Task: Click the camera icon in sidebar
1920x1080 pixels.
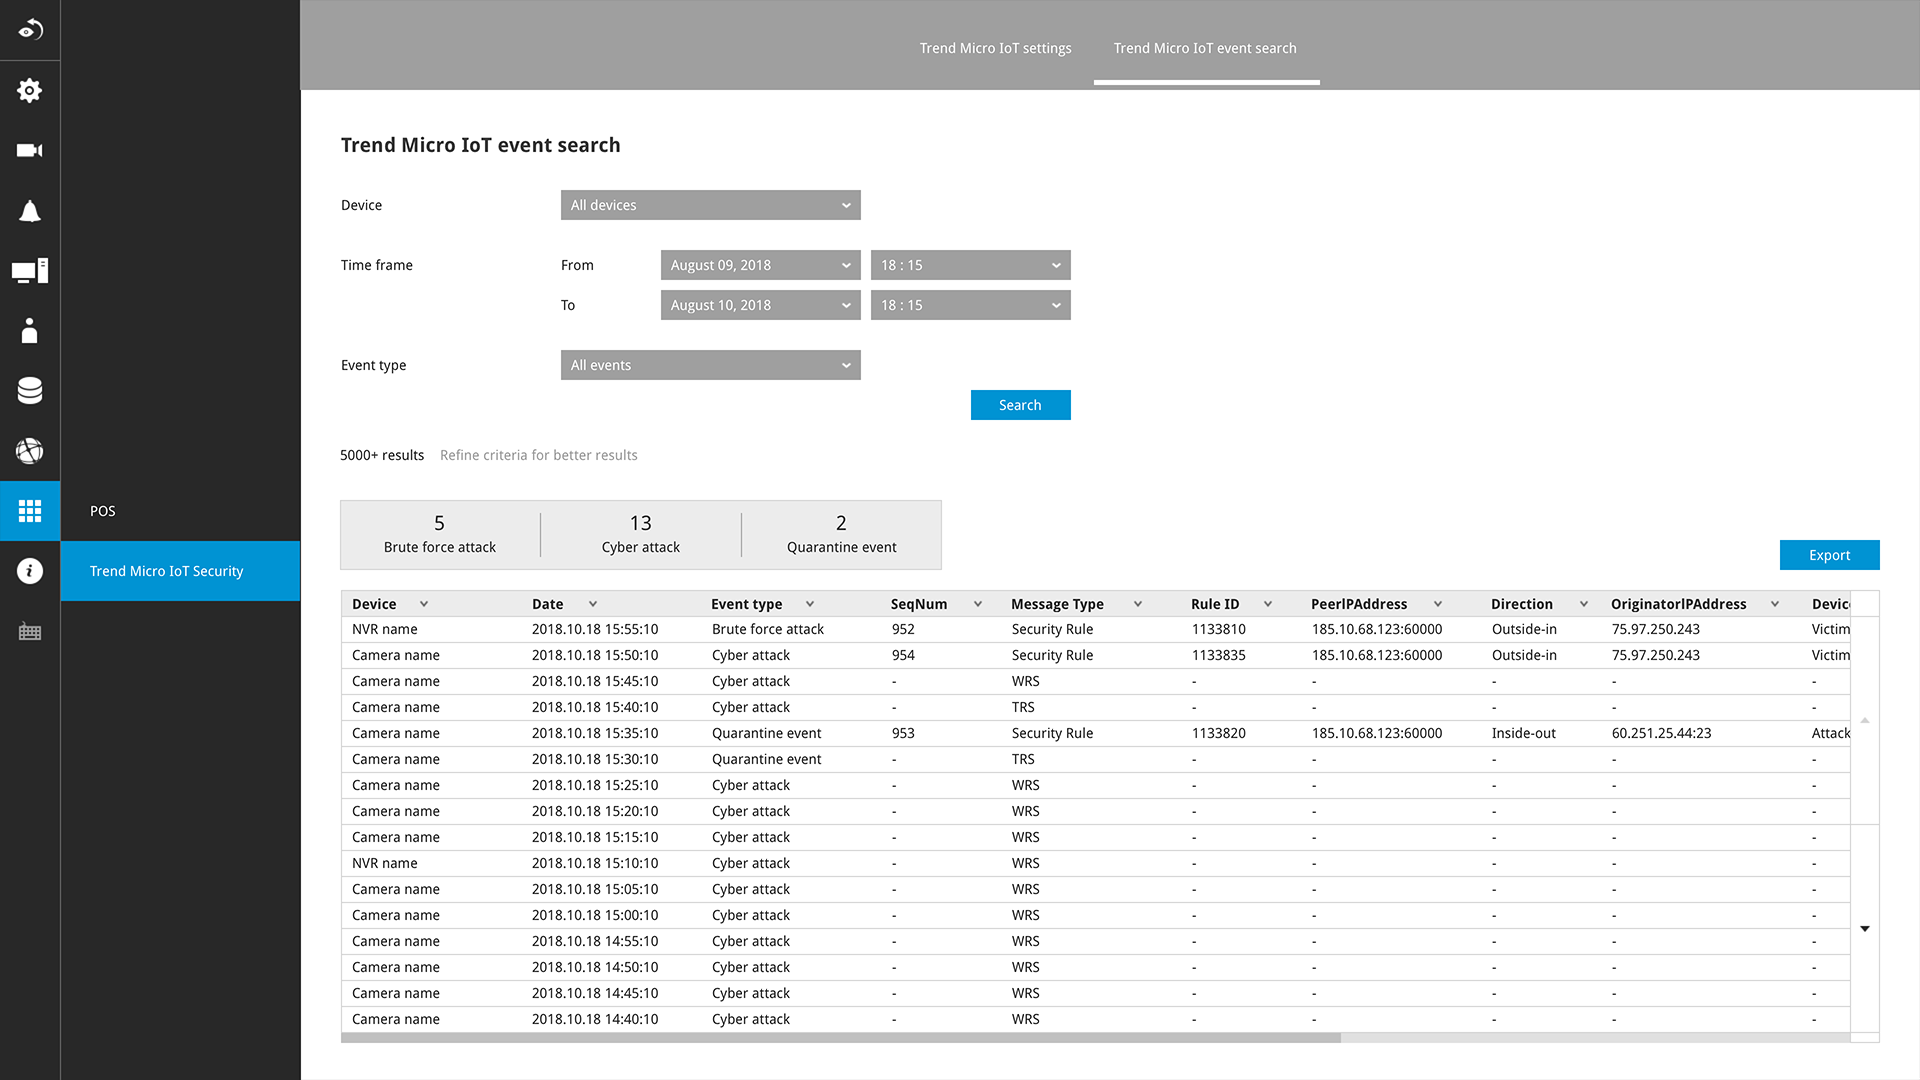Action: 30,151
